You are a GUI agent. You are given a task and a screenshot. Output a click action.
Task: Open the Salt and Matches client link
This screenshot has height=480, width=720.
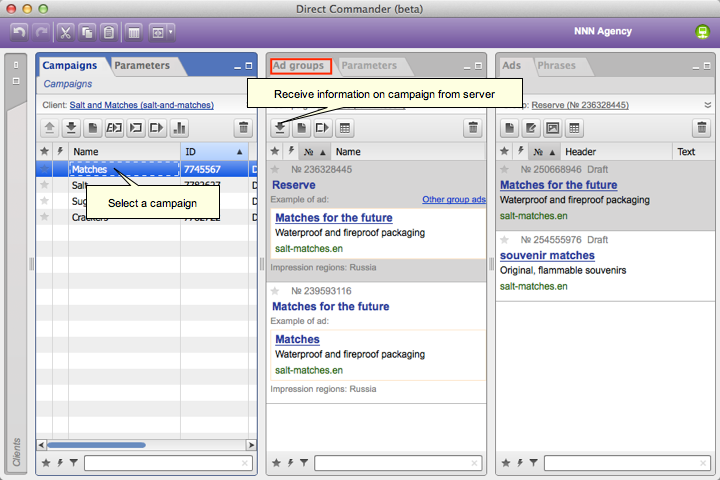tap(141, 105)
